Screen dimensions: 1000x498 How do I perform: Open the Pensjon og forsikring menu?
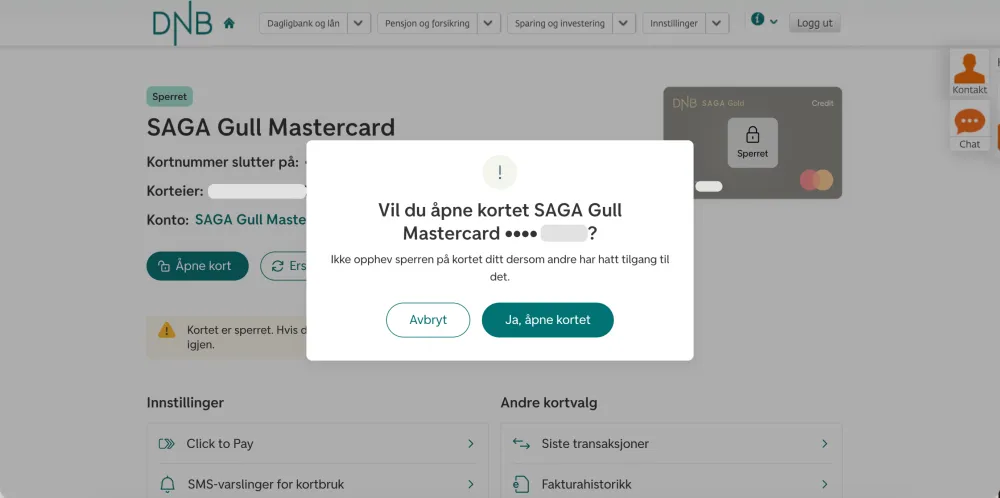[x=427, y=23]
